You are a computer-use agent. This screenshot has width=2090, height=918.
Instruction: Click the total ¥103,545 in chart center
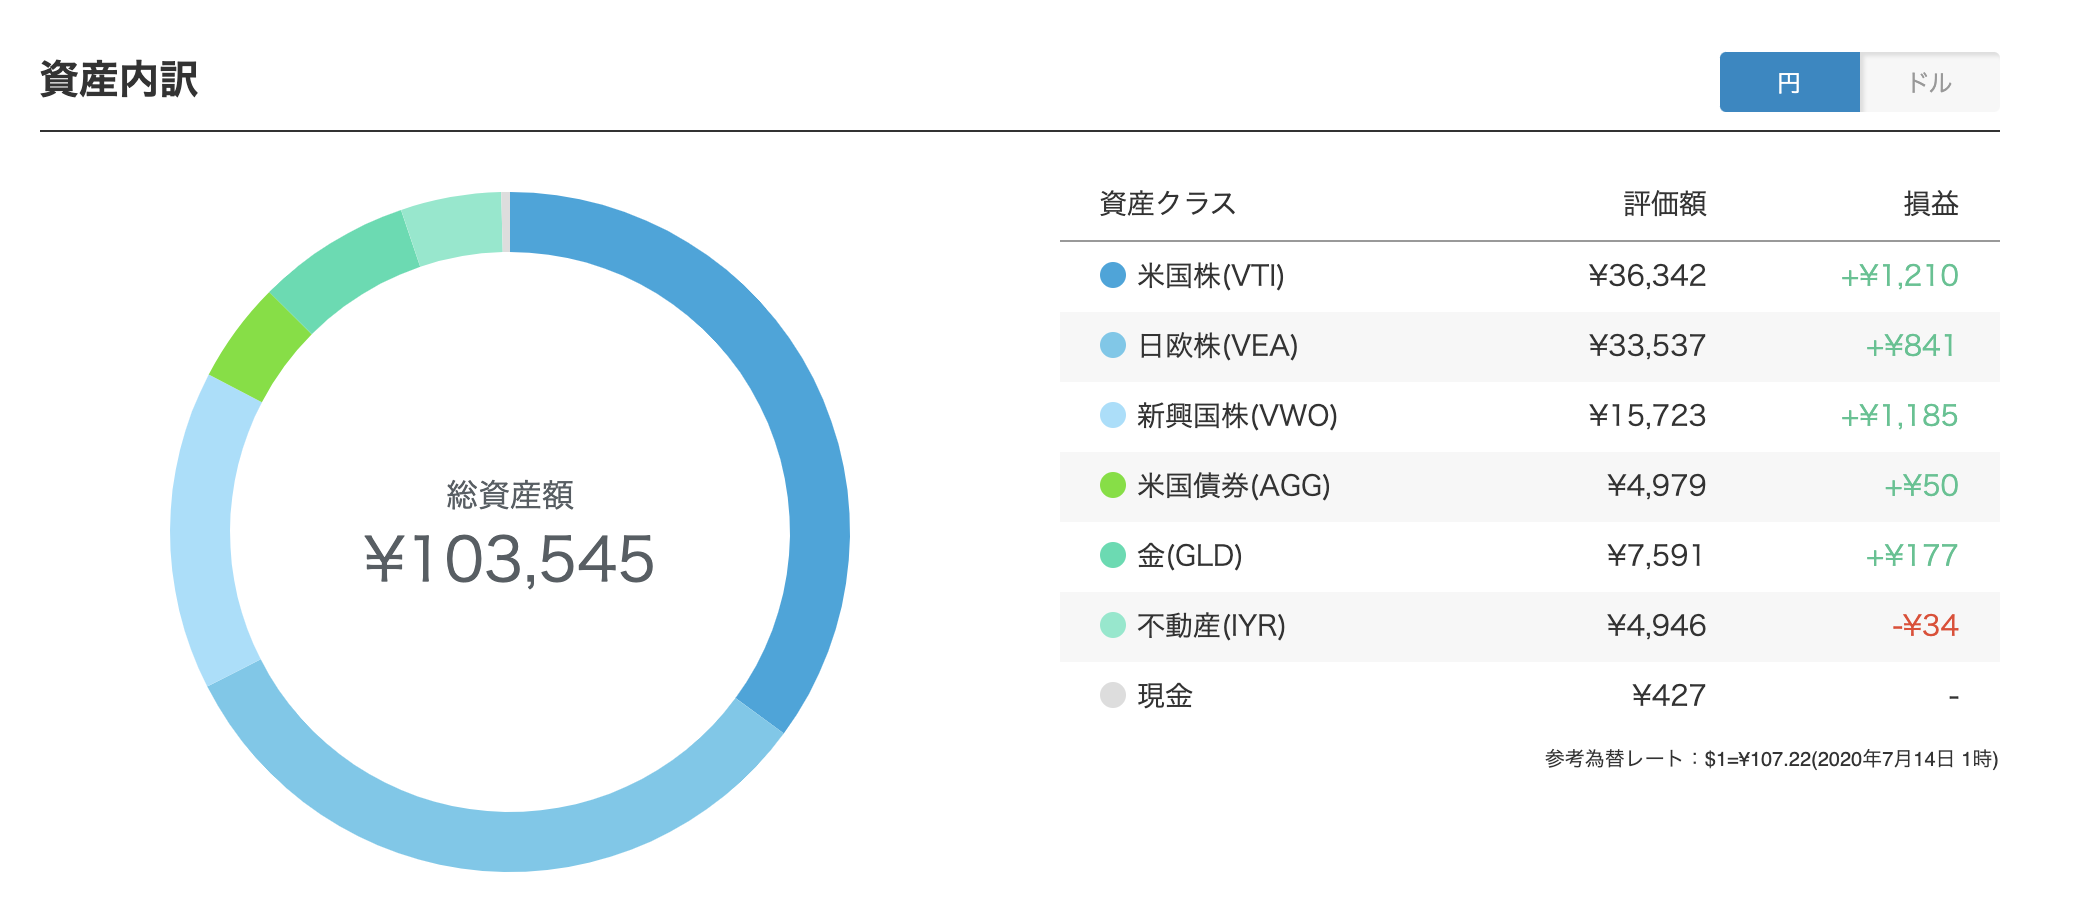(510, 558)
